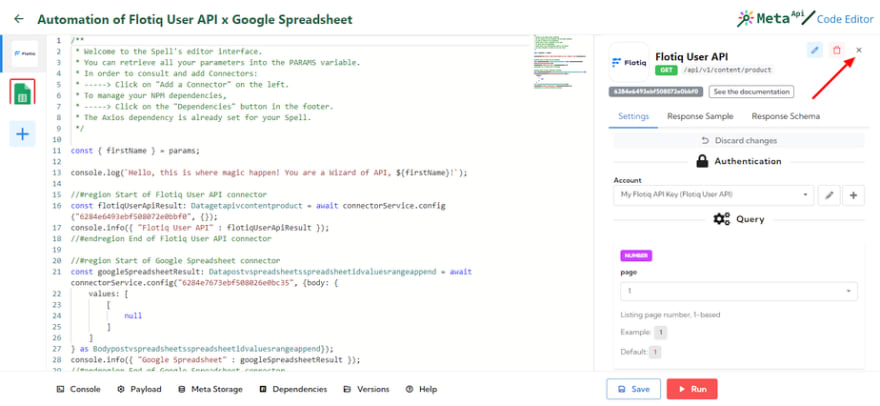Delete the Flotiq User API connector
Viewport: 880px width, 406px height.
[x=837, y=50]
